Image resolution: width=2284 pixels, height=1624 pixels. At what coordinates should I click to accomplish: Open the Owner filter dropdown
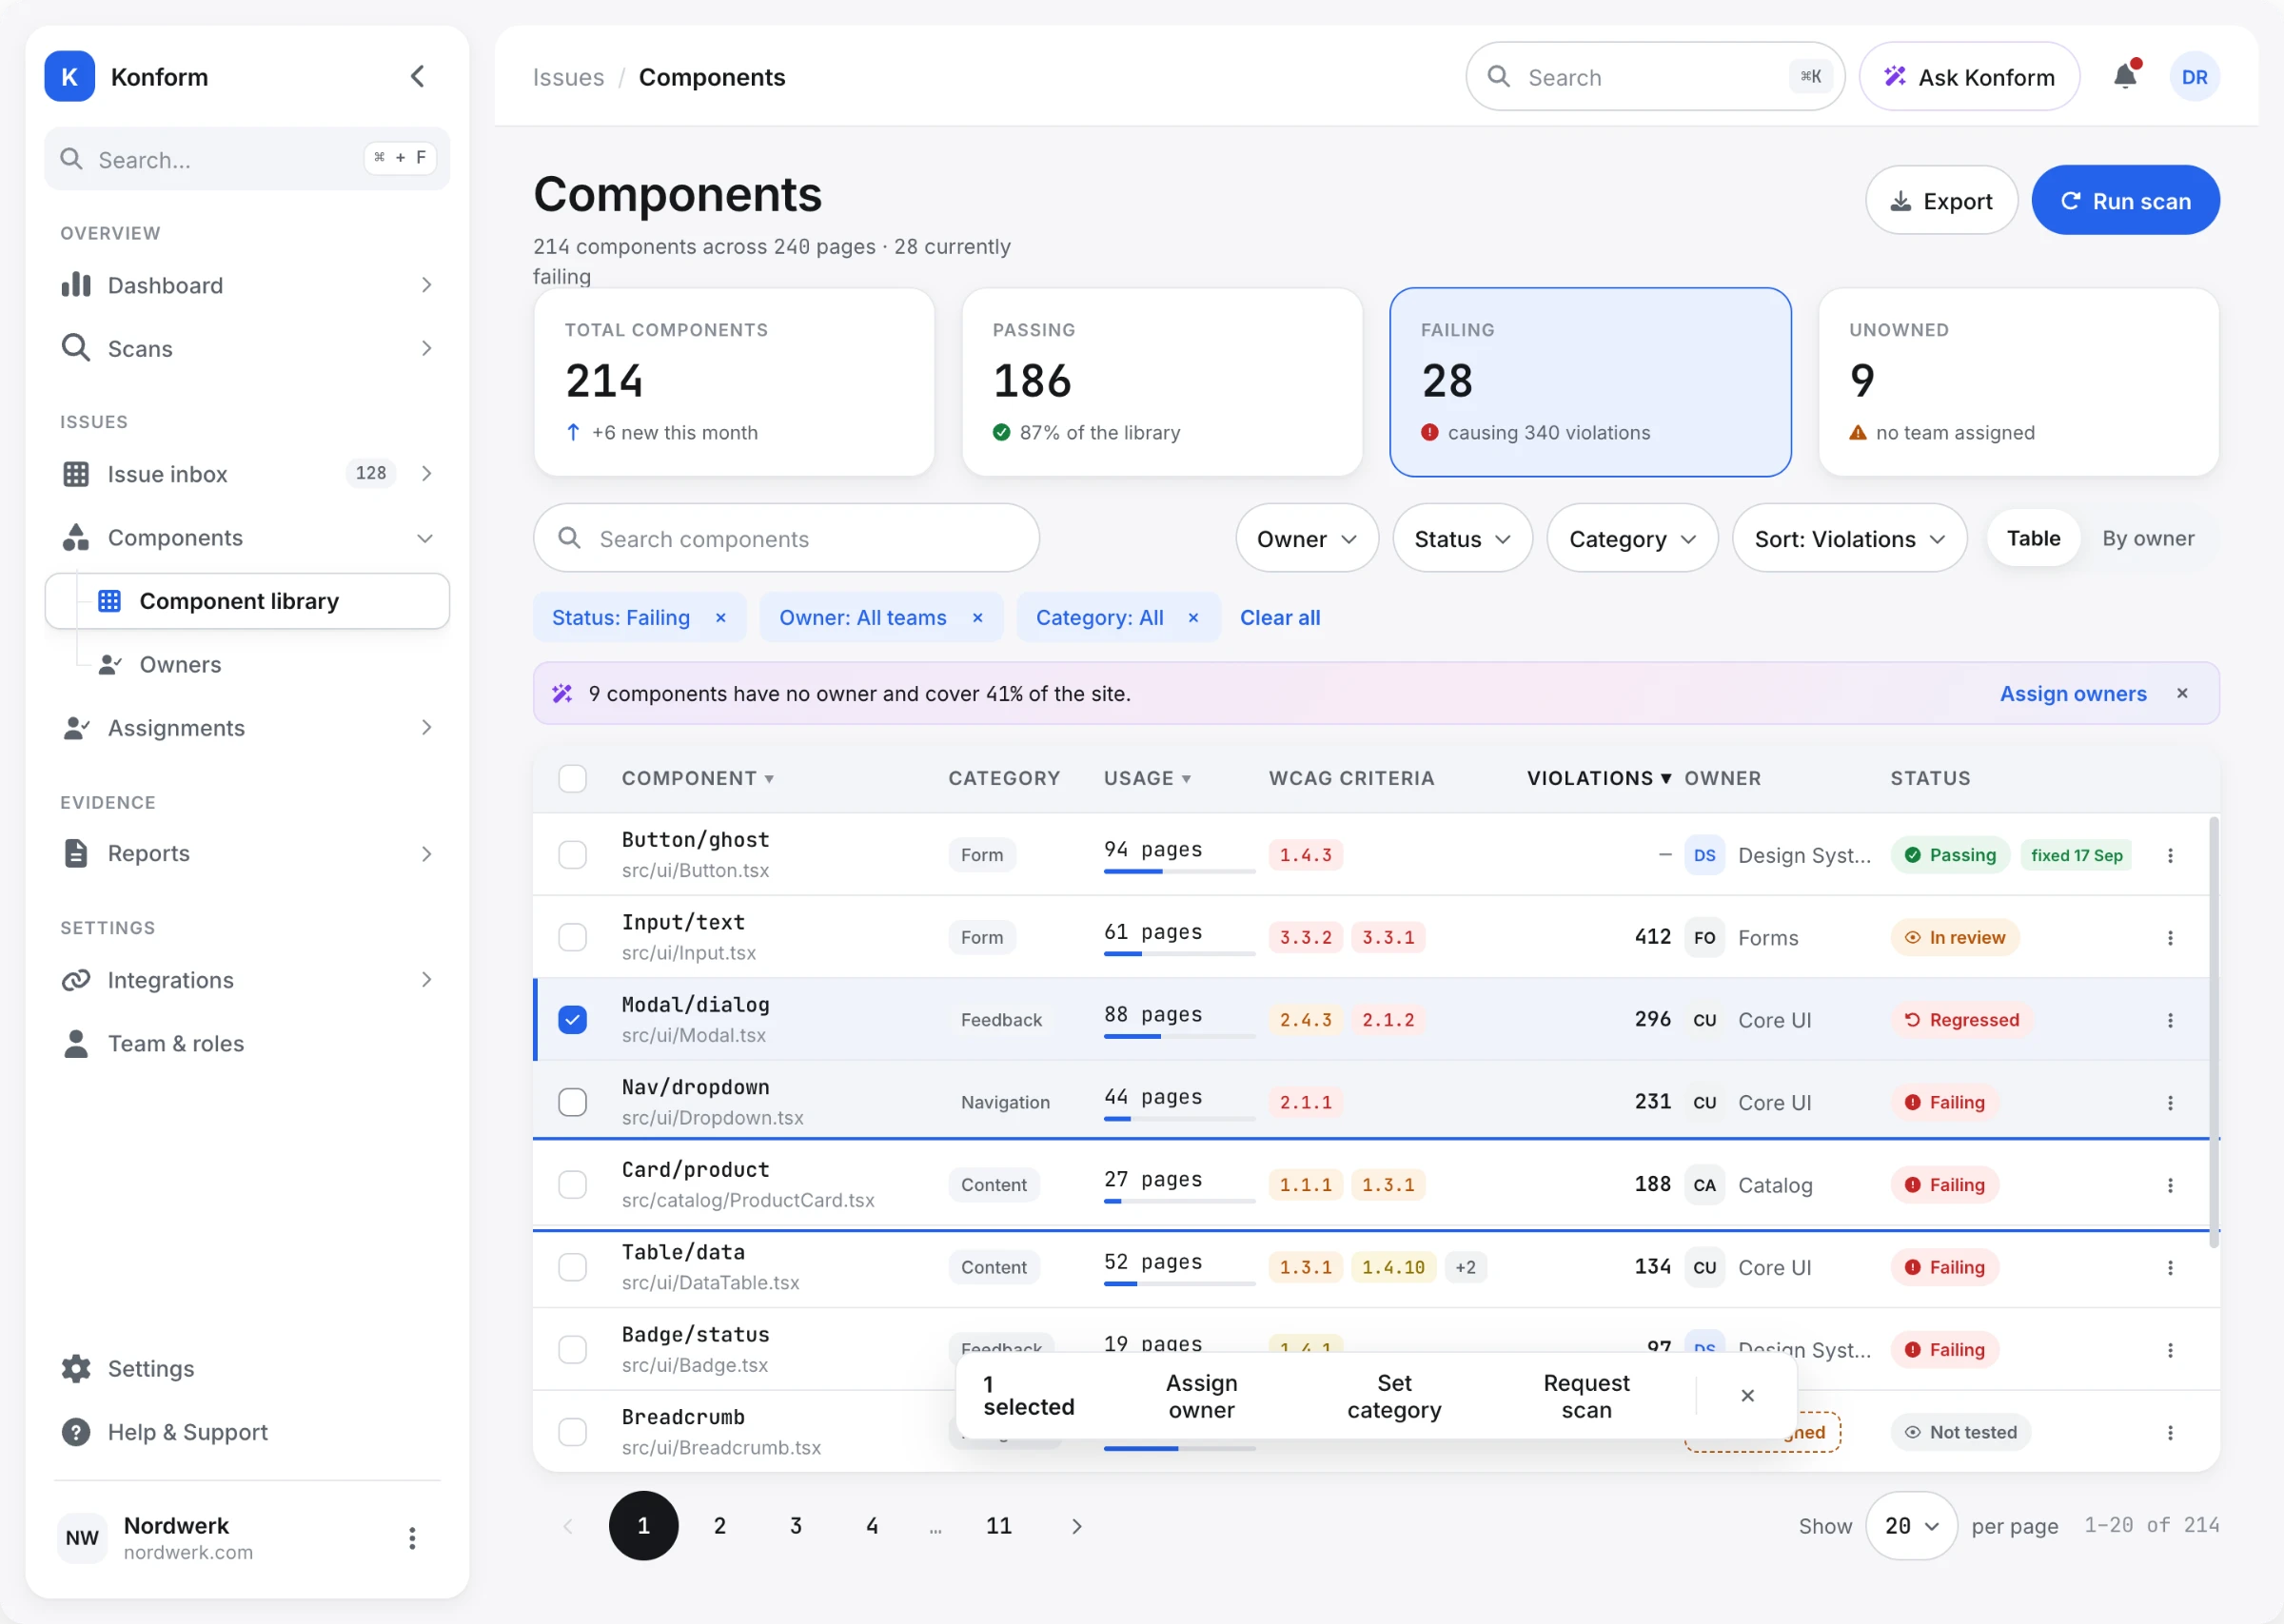[x=1307, y=538]
